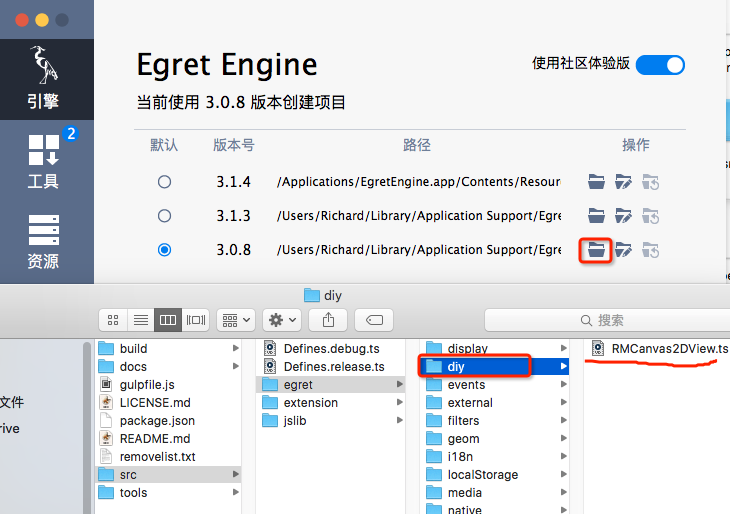Expand the extension folder arrow
Viewport: 730px width, 514px height.
coord(399,402)
